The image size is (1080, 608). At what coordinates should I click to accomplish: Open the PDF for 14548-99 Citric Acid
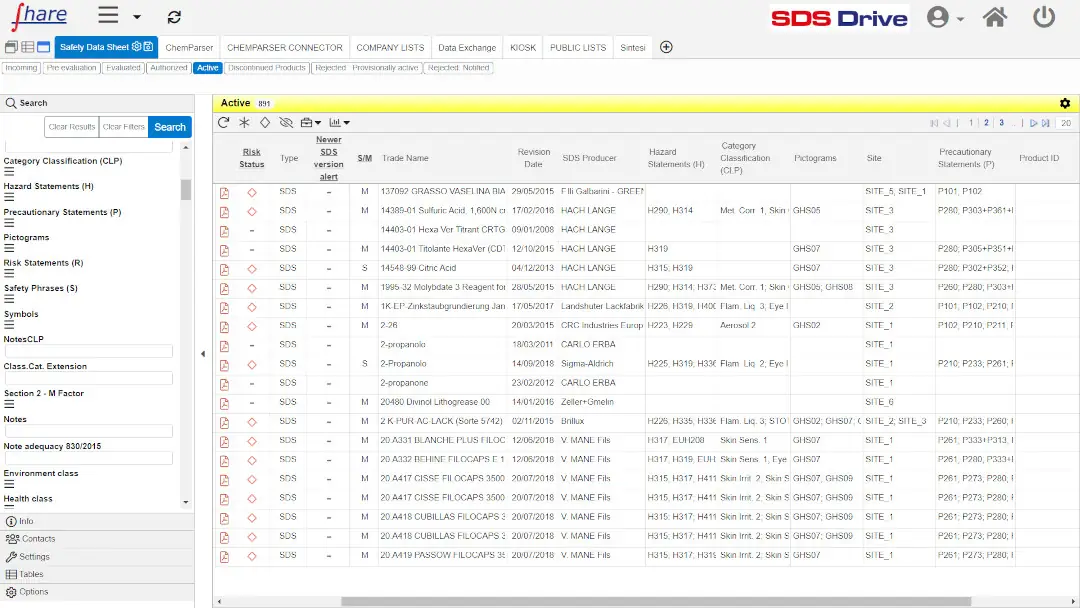tap(224, 267)
